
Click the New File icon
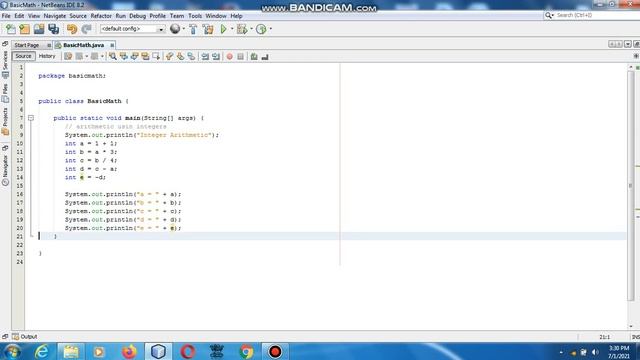click(x=11, y=29)
